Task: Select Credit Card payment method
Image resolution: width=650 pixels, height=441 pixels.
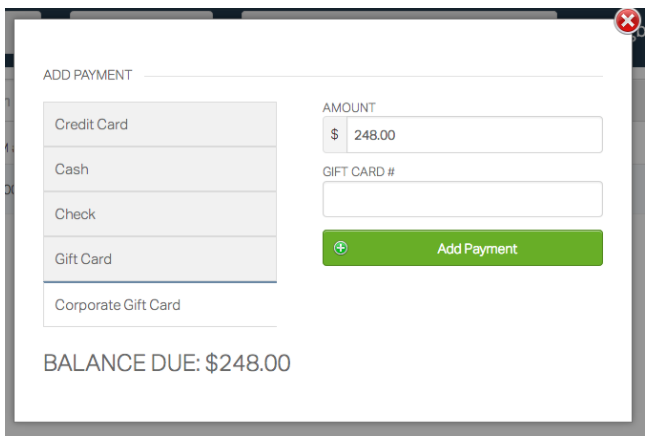Action: coord(160,124)
